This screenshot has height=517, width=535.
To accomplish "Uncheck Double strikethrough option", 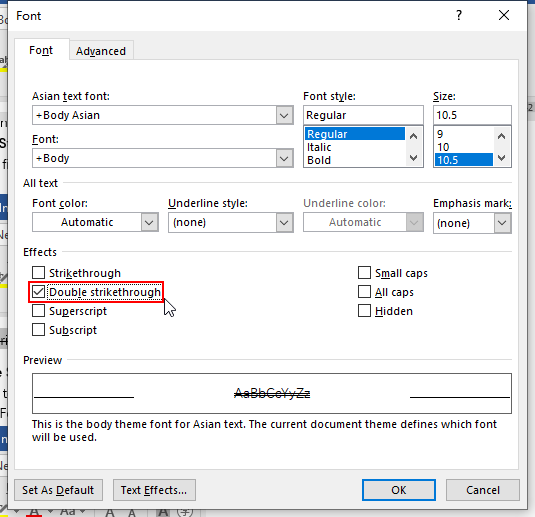I will tap(39, 292).
